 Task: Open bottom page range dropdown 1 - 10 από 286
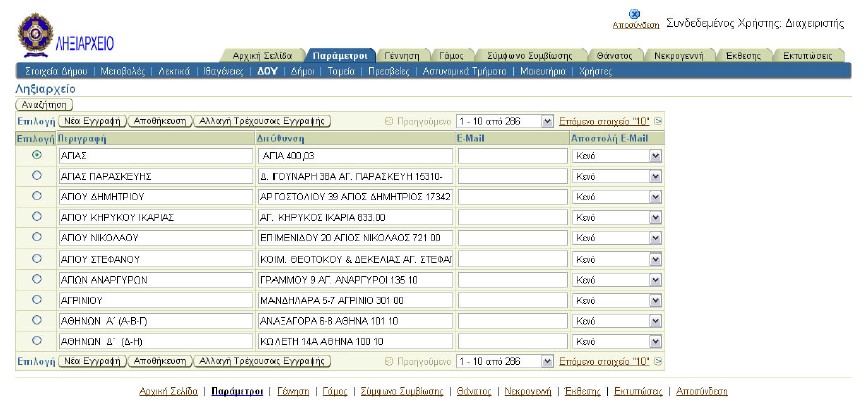[504, 362]
